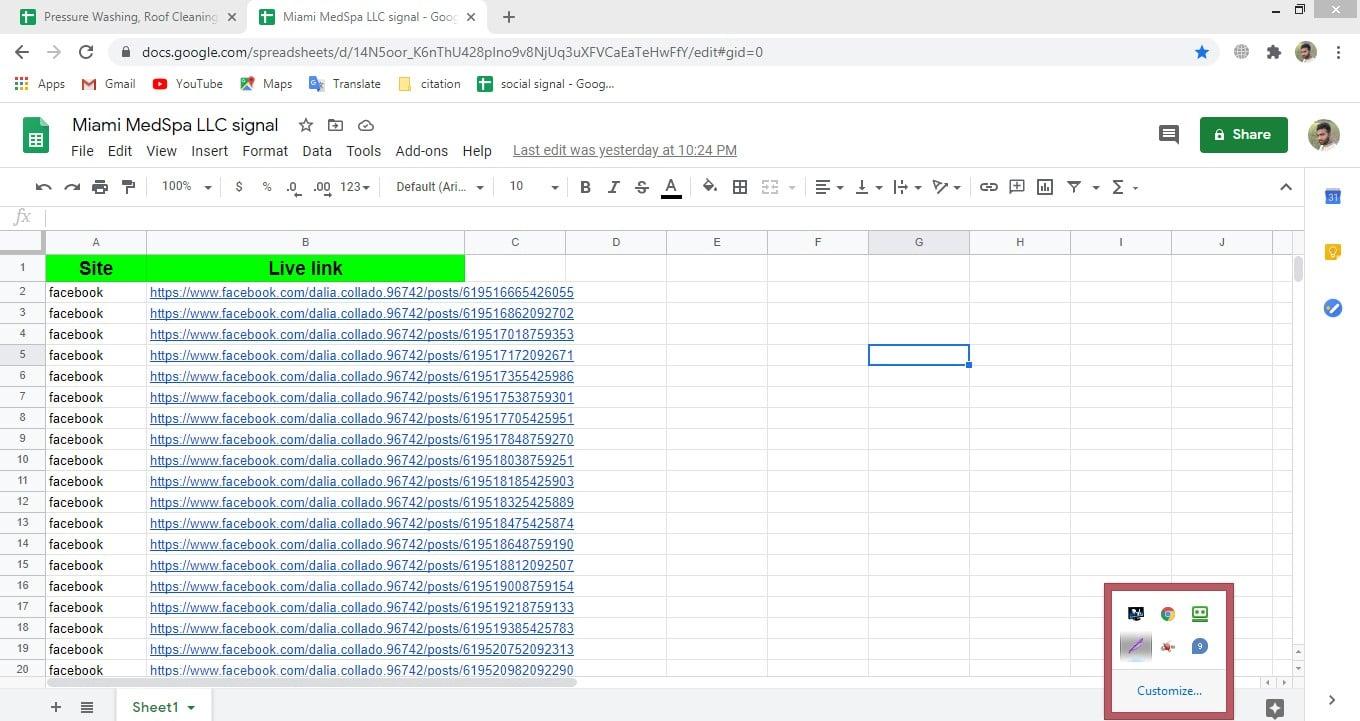Screen dimensions: 1360x721
Task: Click the Print icon
Action: (100, 187)
